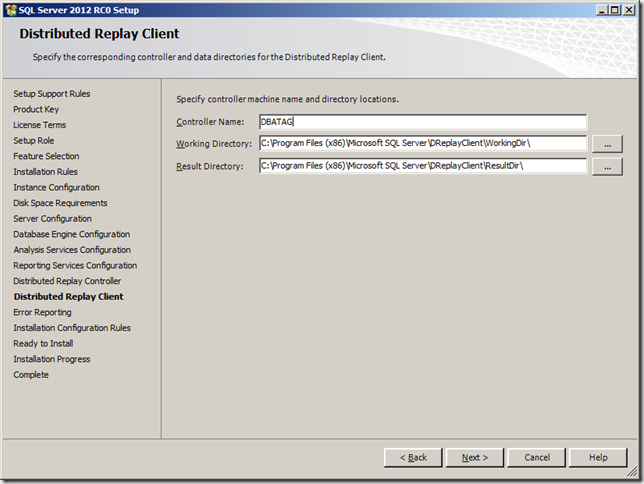The image size is (644, 484).
Task: Click the Working Directory path field
Action: [x=423, y=143]
